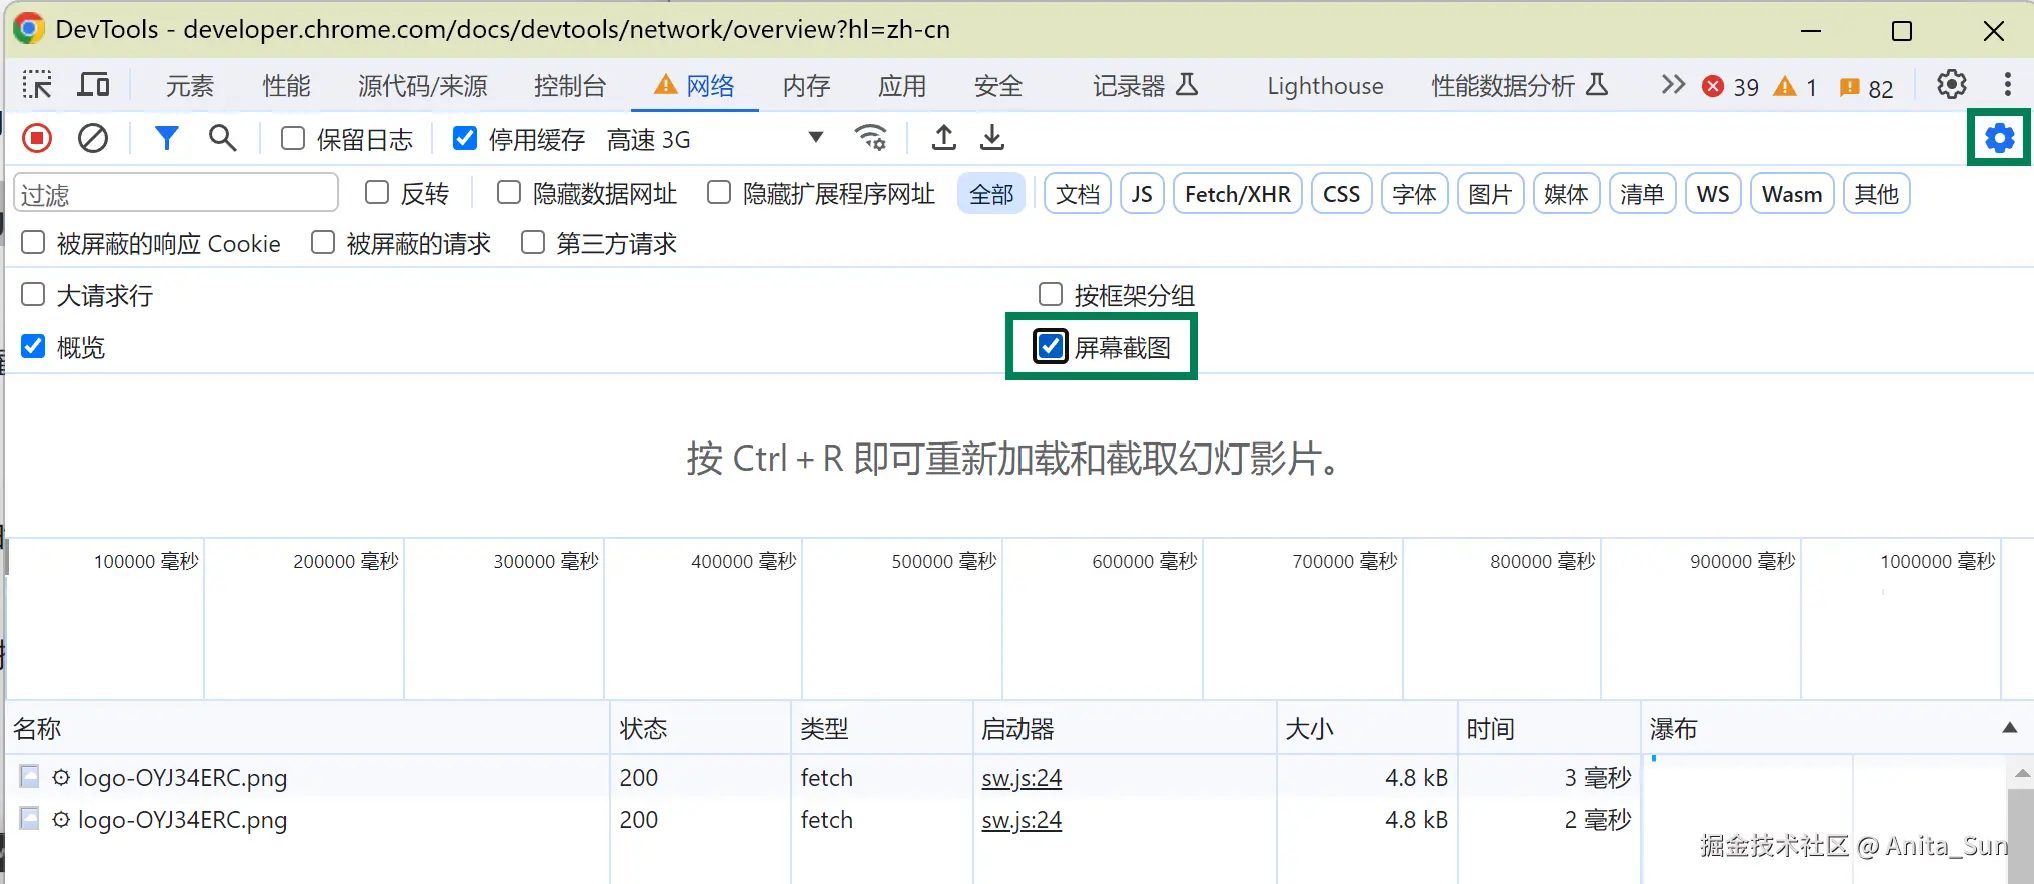Viewport: 2034px width, 884px height.
Task: Select the 全部 filter button
Action: coord(991,194)
